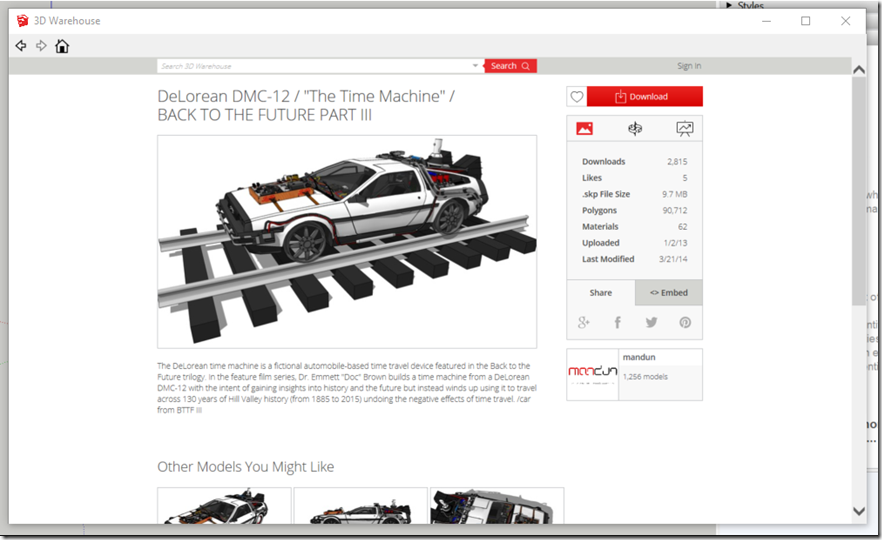This screenshot has height=540, width=882.
Task: Like the model with the heart icon
Action: [x=576, y=97]
